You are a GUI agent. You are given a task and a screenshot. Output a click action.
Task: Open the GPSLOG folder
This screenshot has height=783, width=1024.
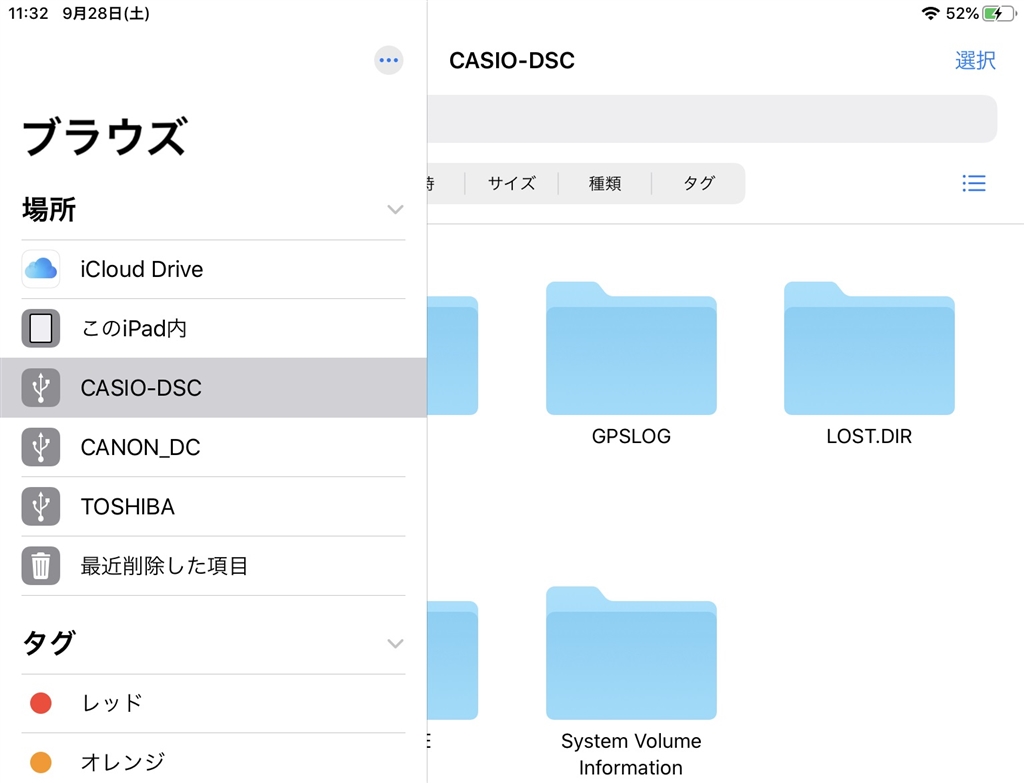631,348
